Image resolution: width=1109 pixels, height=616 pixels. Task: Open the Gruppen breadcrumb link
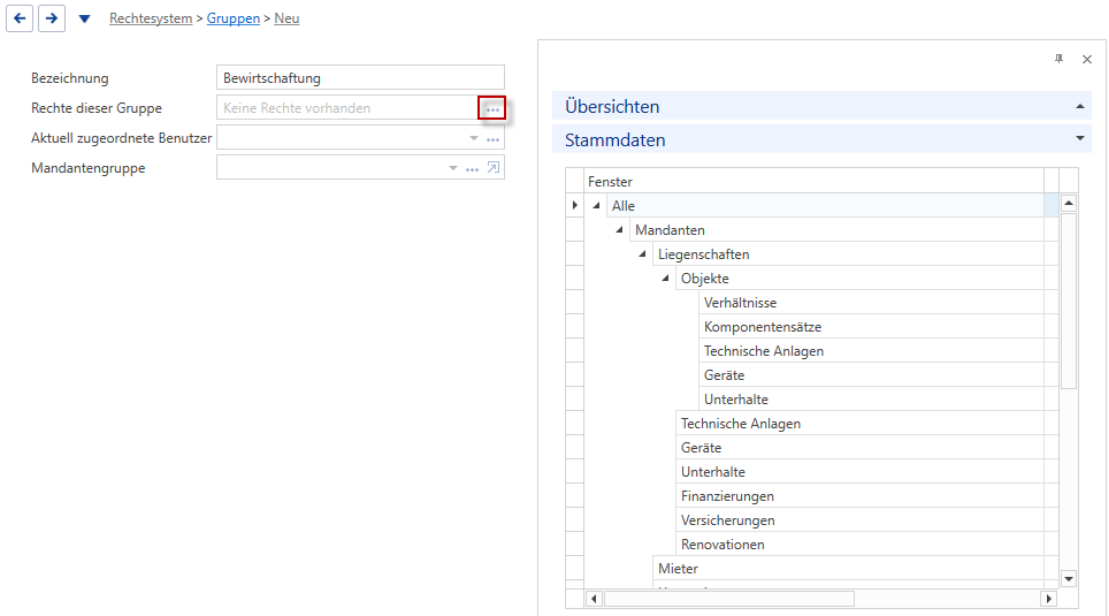(233, 18)
